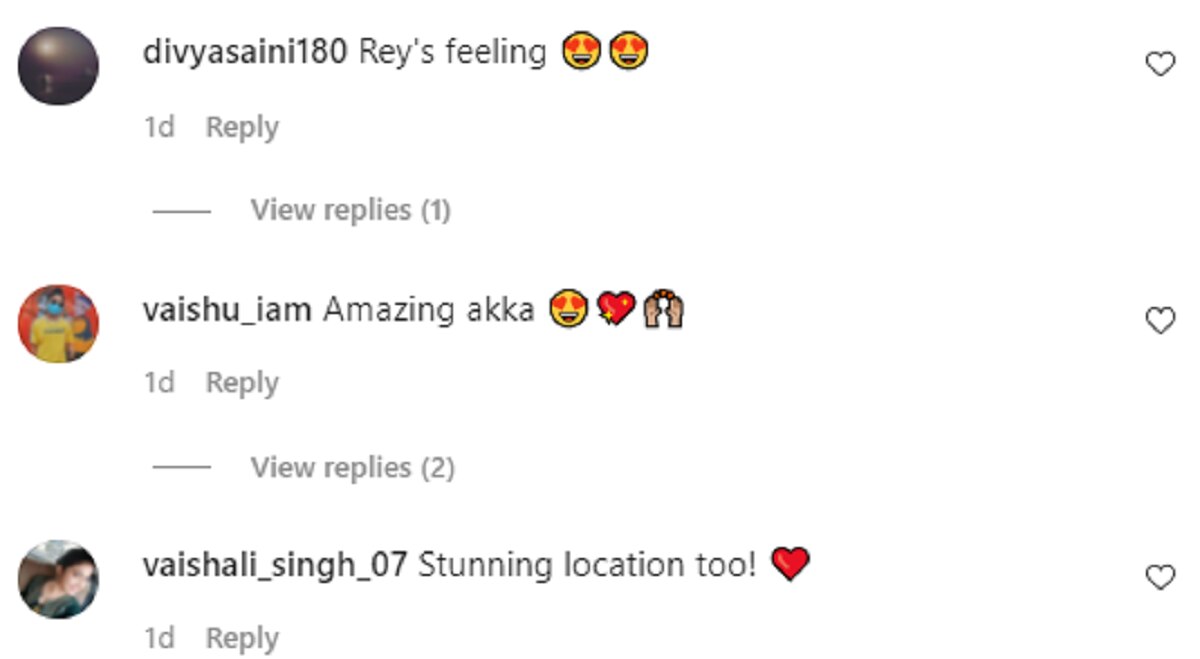Open divyasaini180's profile picture
The image size is (1200, 659).
coord(59,66)
